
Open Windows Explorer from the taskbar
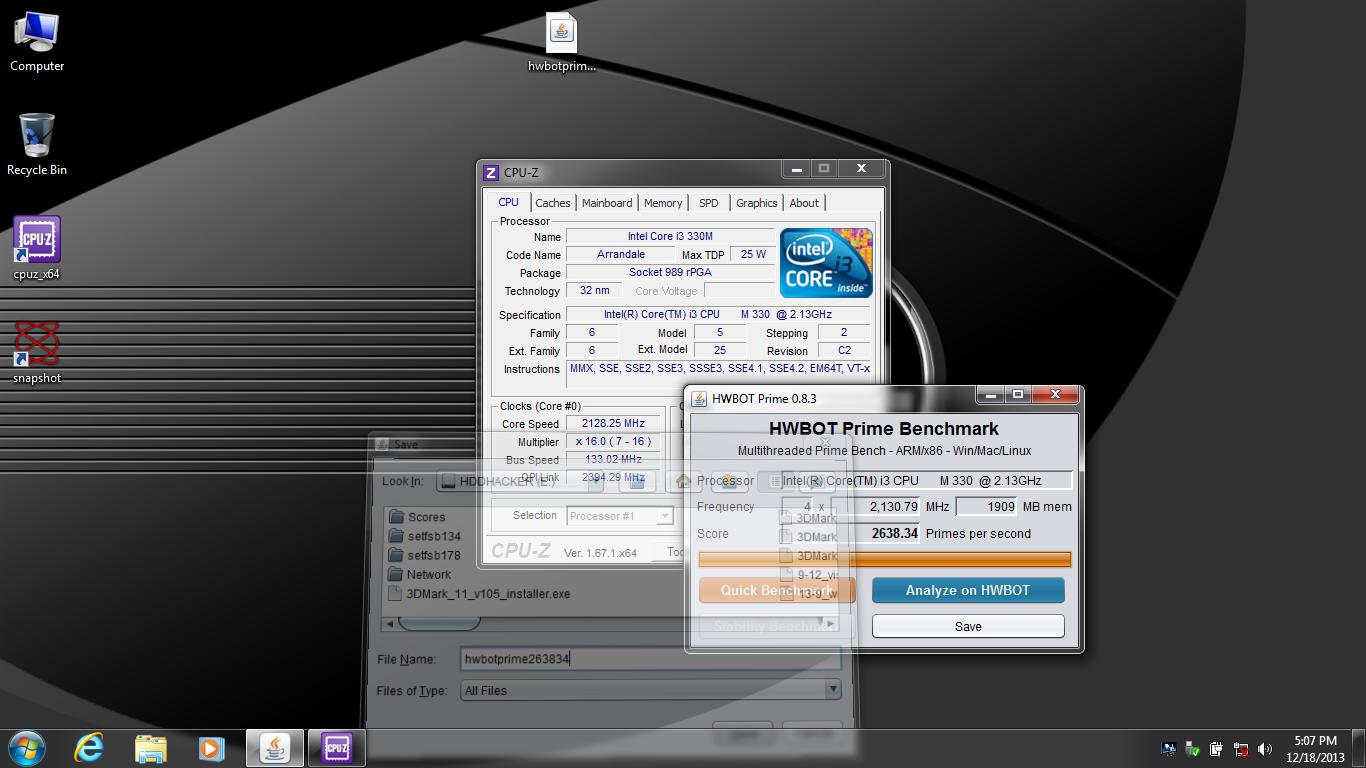[x=150, y=748]
